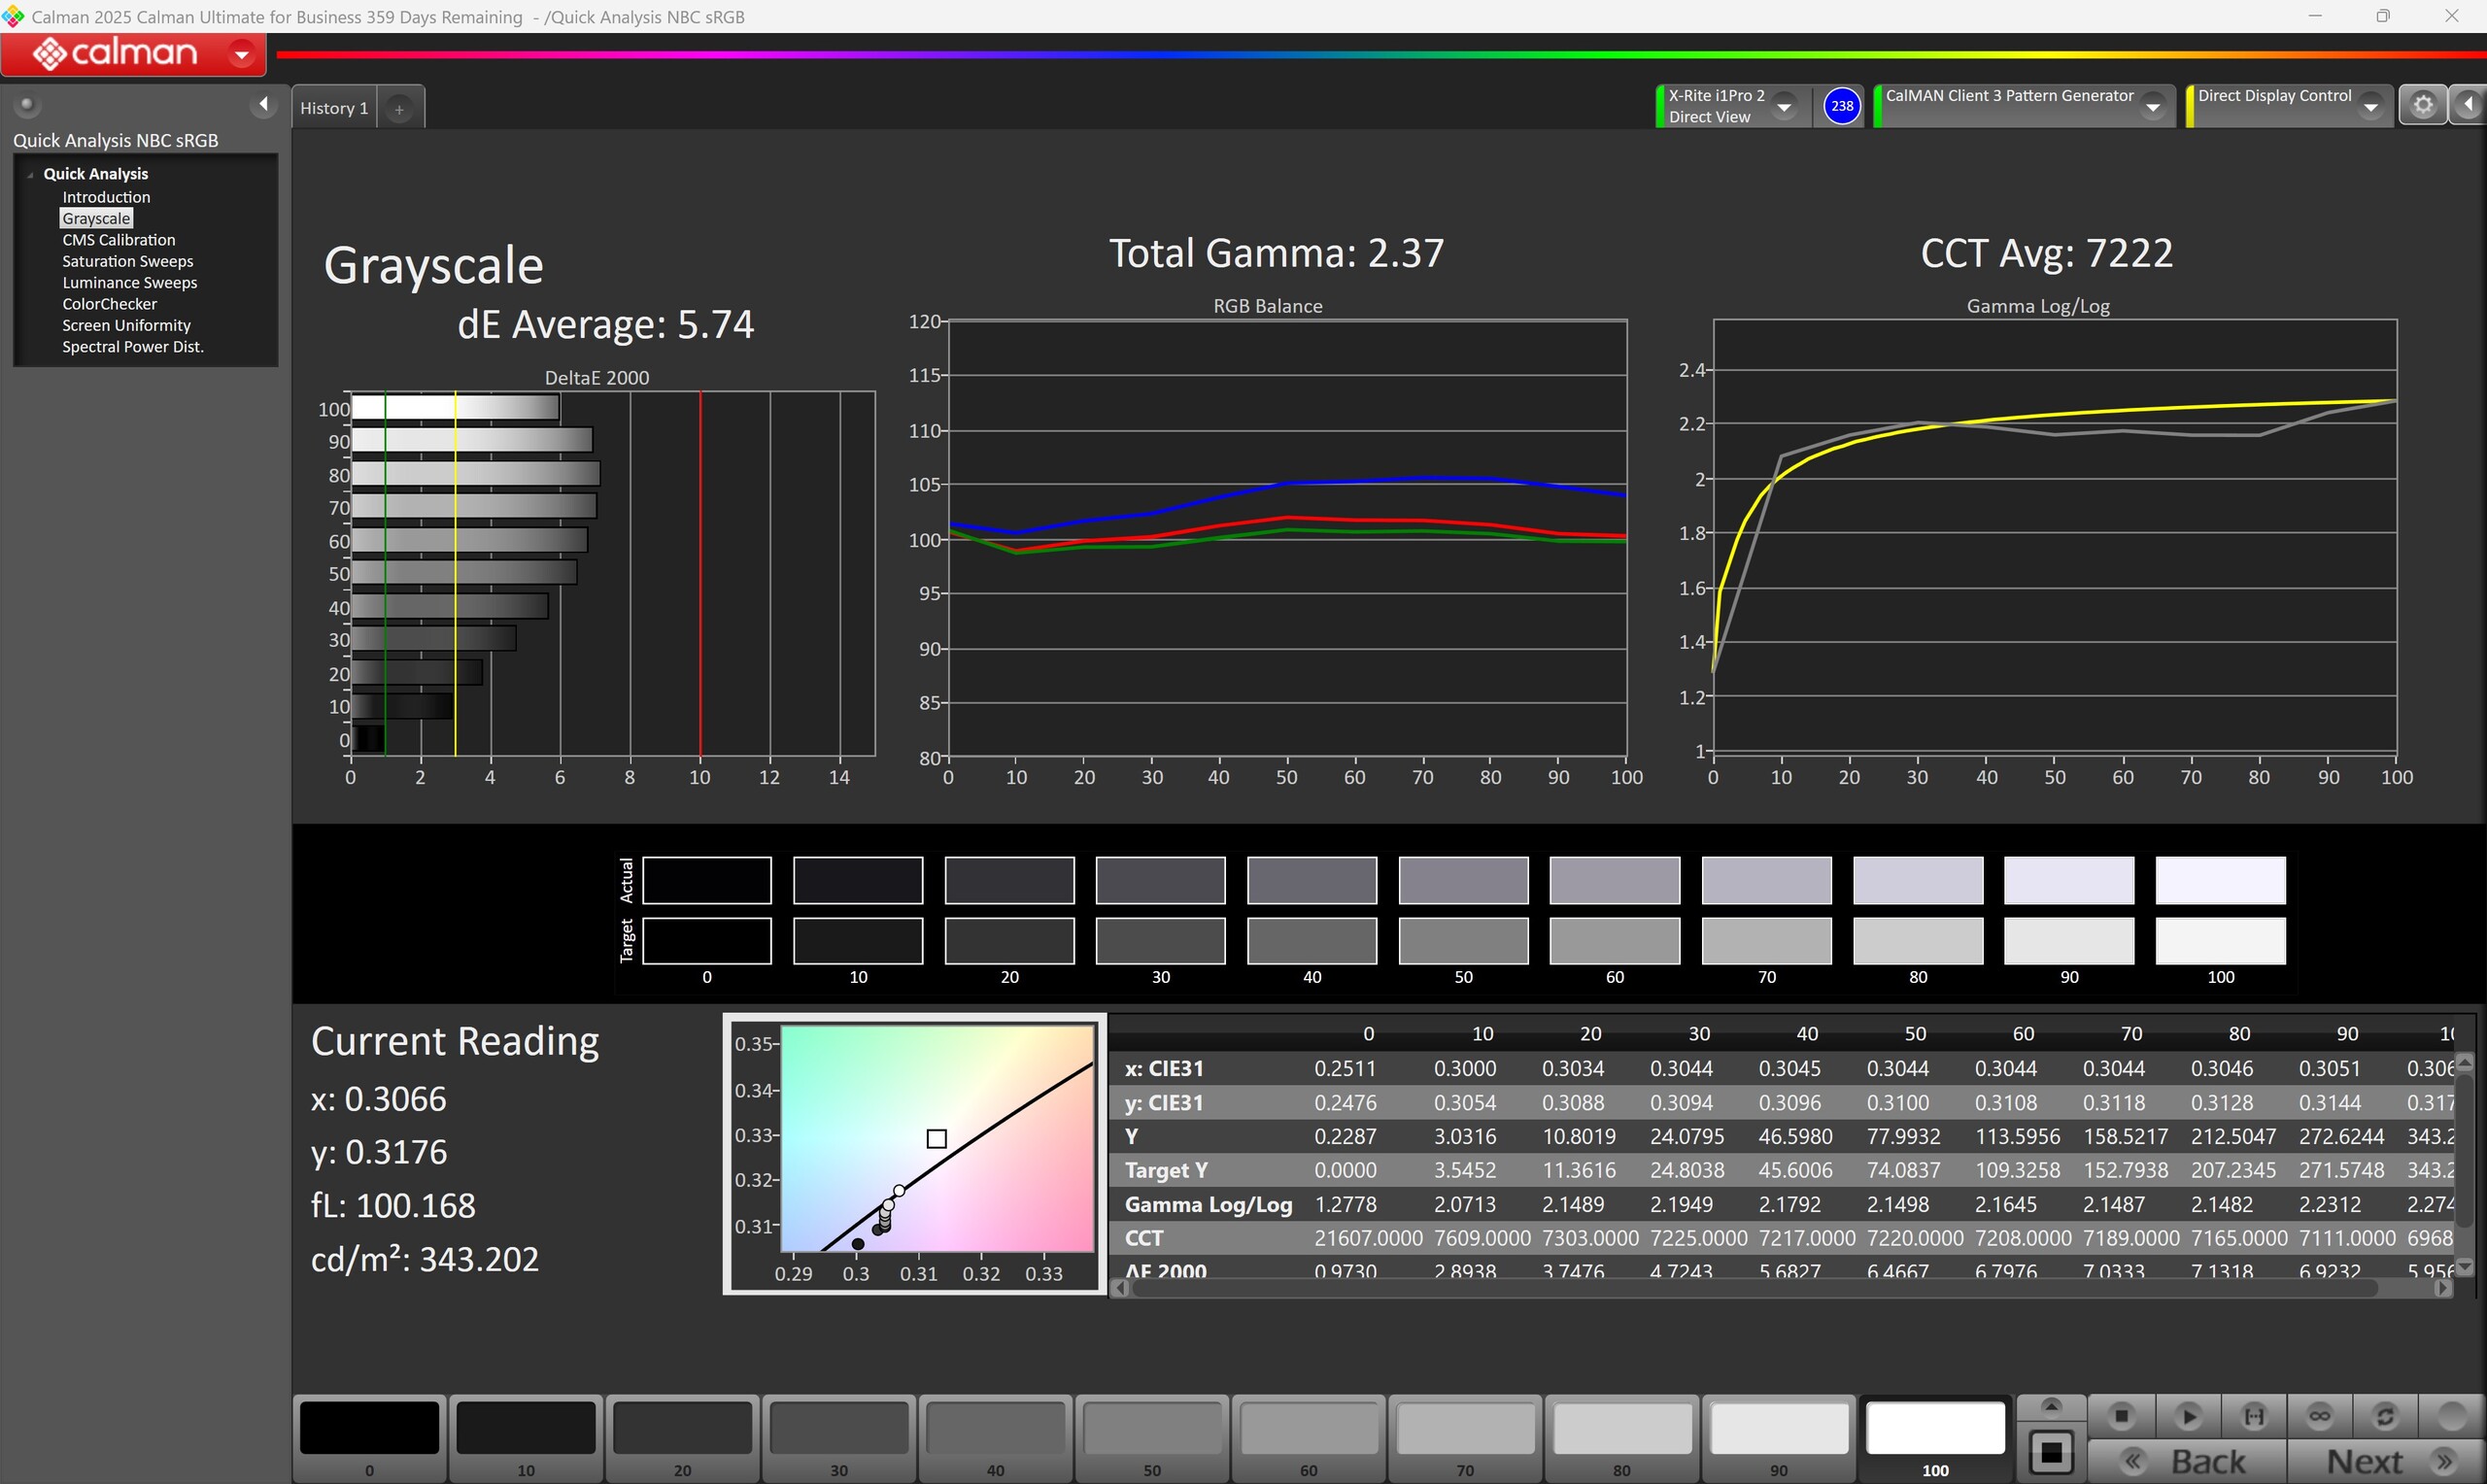Toggle the sidebar pin circle button
This screenshot has width=2487, height=1484.
(x=27, y=104)
